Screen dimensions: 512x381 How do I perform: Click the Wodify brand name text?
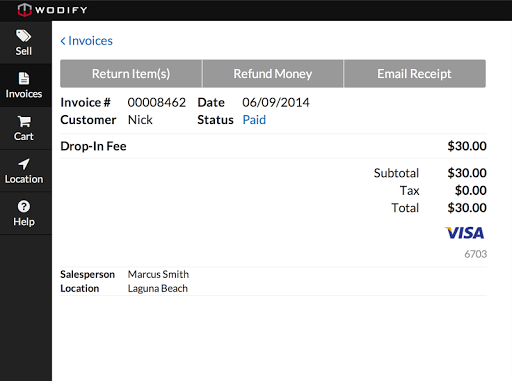coord(61,10)
